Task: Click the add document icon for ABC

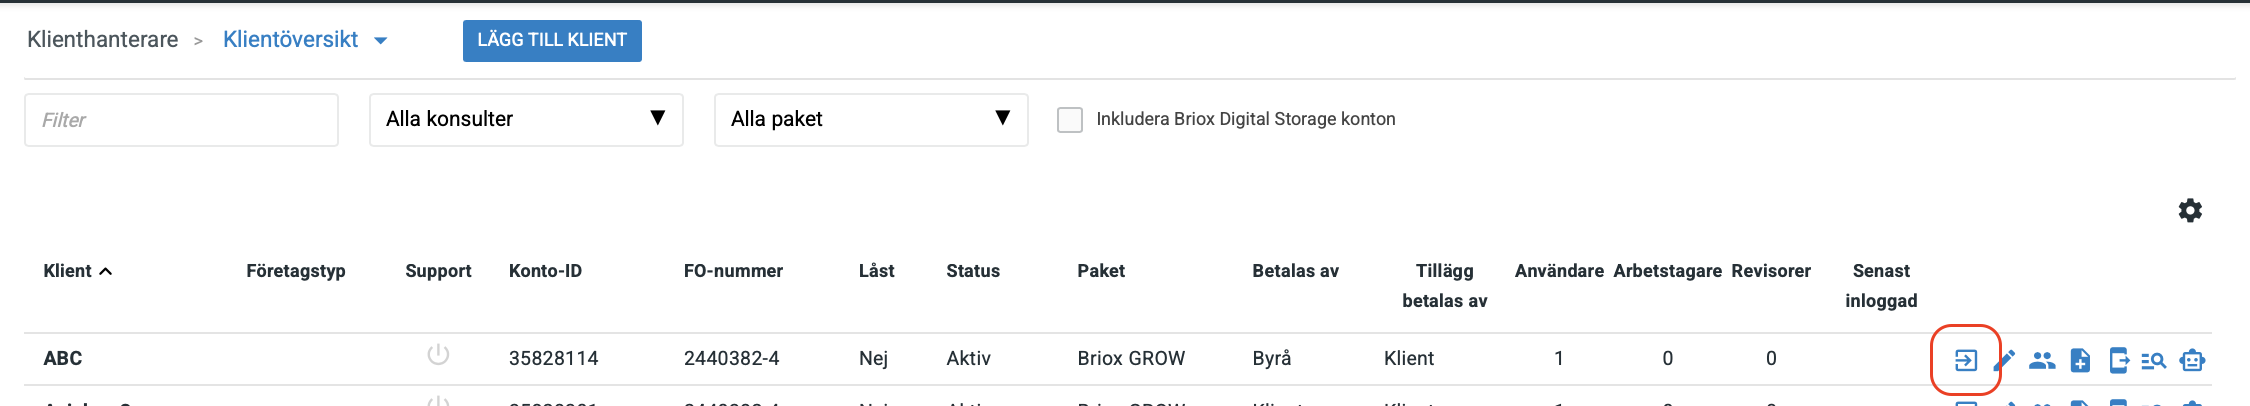Action: [x=2080, y=360]
